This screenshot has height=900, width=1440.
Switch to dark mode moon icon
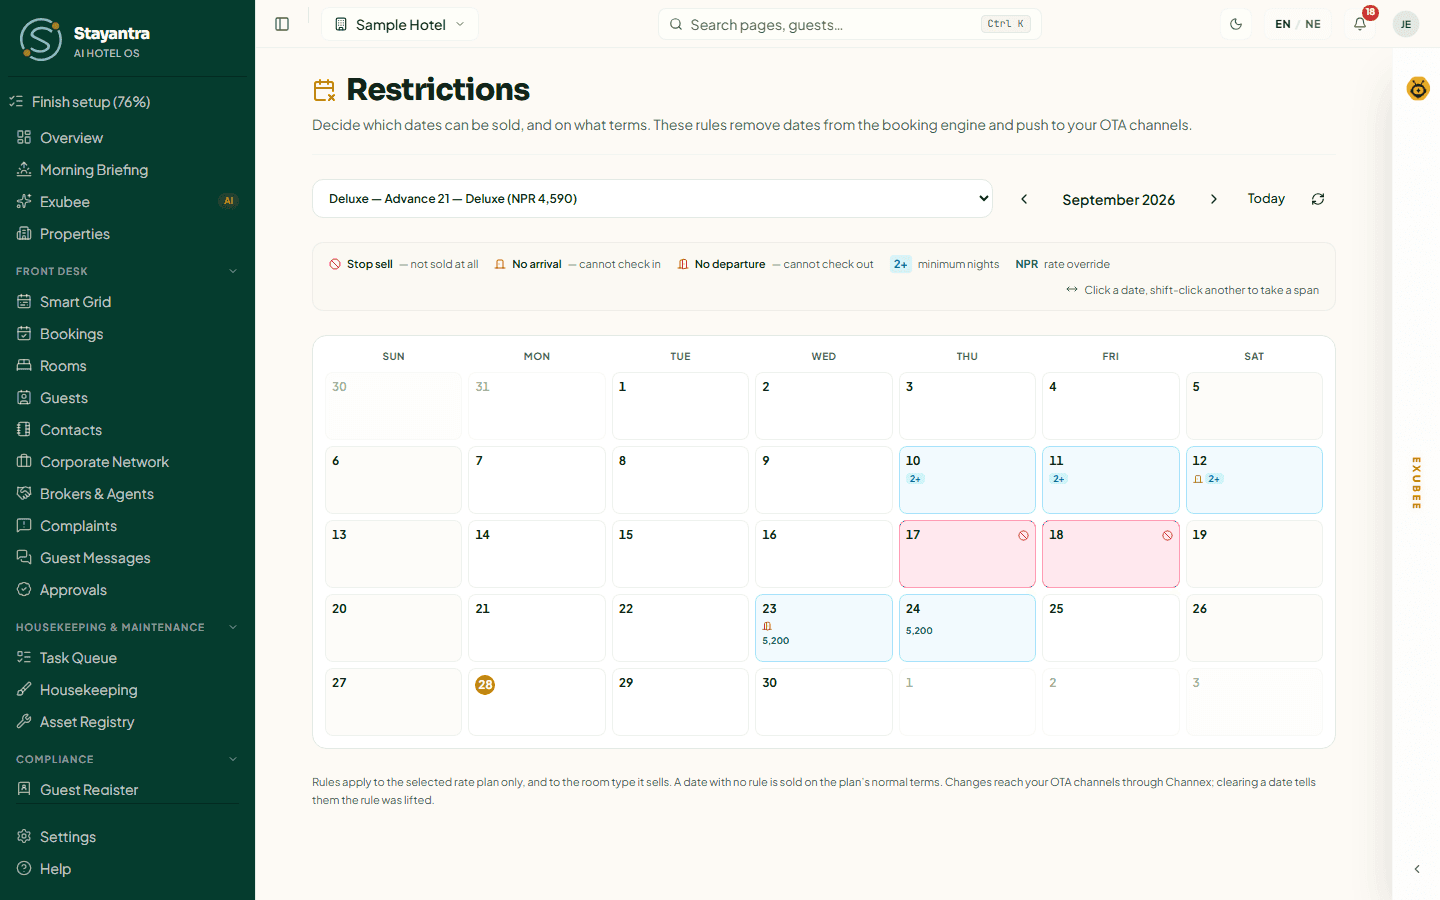tap(1236, 24)
